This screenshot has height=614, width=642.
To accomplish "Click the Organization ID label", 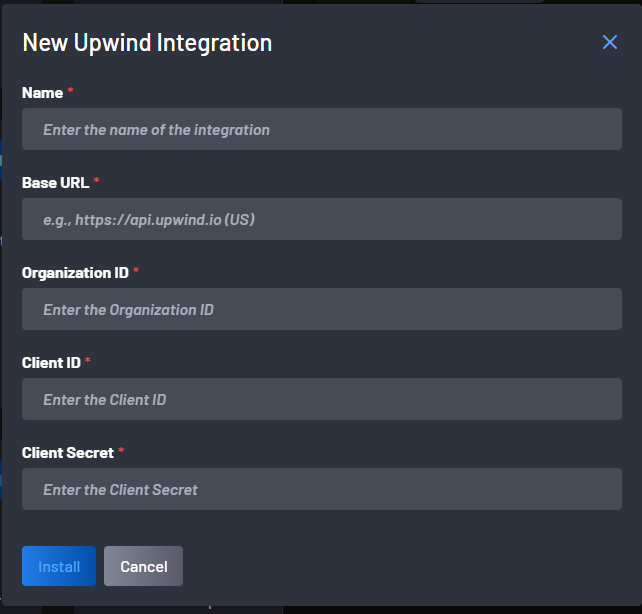I will 75,273.
